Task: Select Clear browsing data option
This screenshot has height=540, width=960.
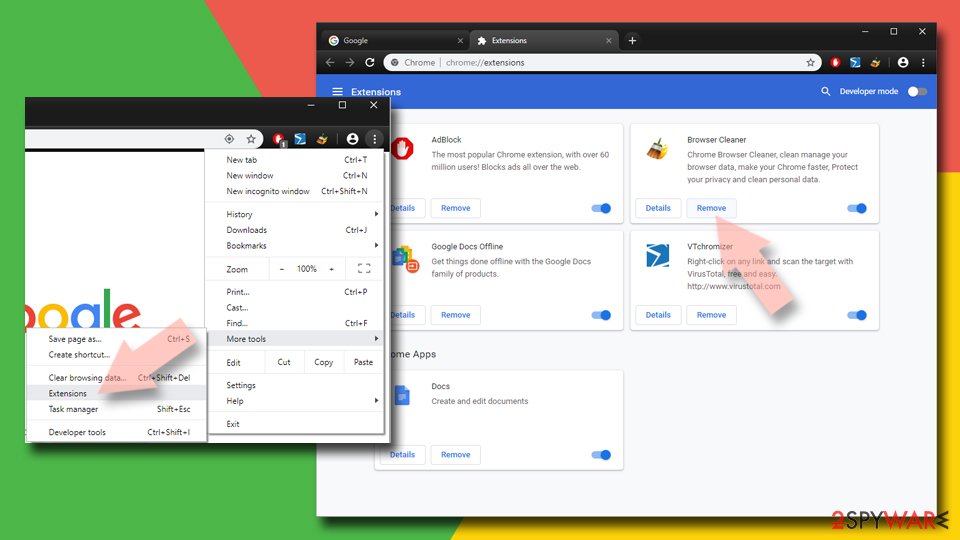Action: coord(117,378)
